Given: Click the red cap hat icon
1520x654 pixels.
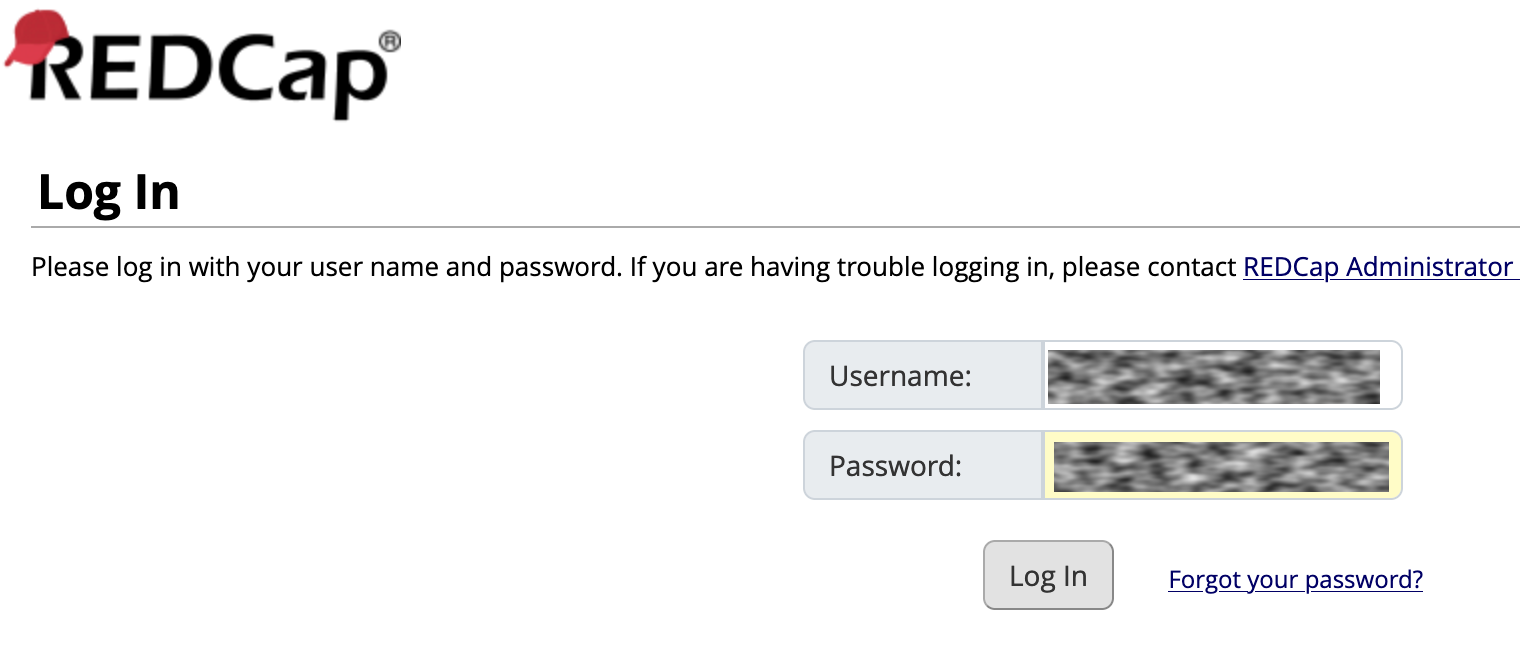Looking at the screenshot, I should tap(36, 40).
